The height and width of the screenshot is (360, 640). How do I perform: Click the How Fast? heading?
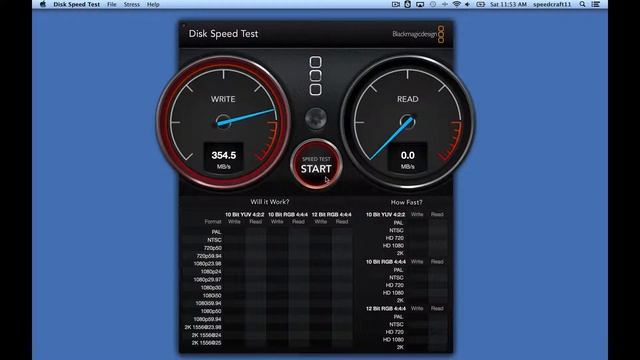(x=407, y=202)
